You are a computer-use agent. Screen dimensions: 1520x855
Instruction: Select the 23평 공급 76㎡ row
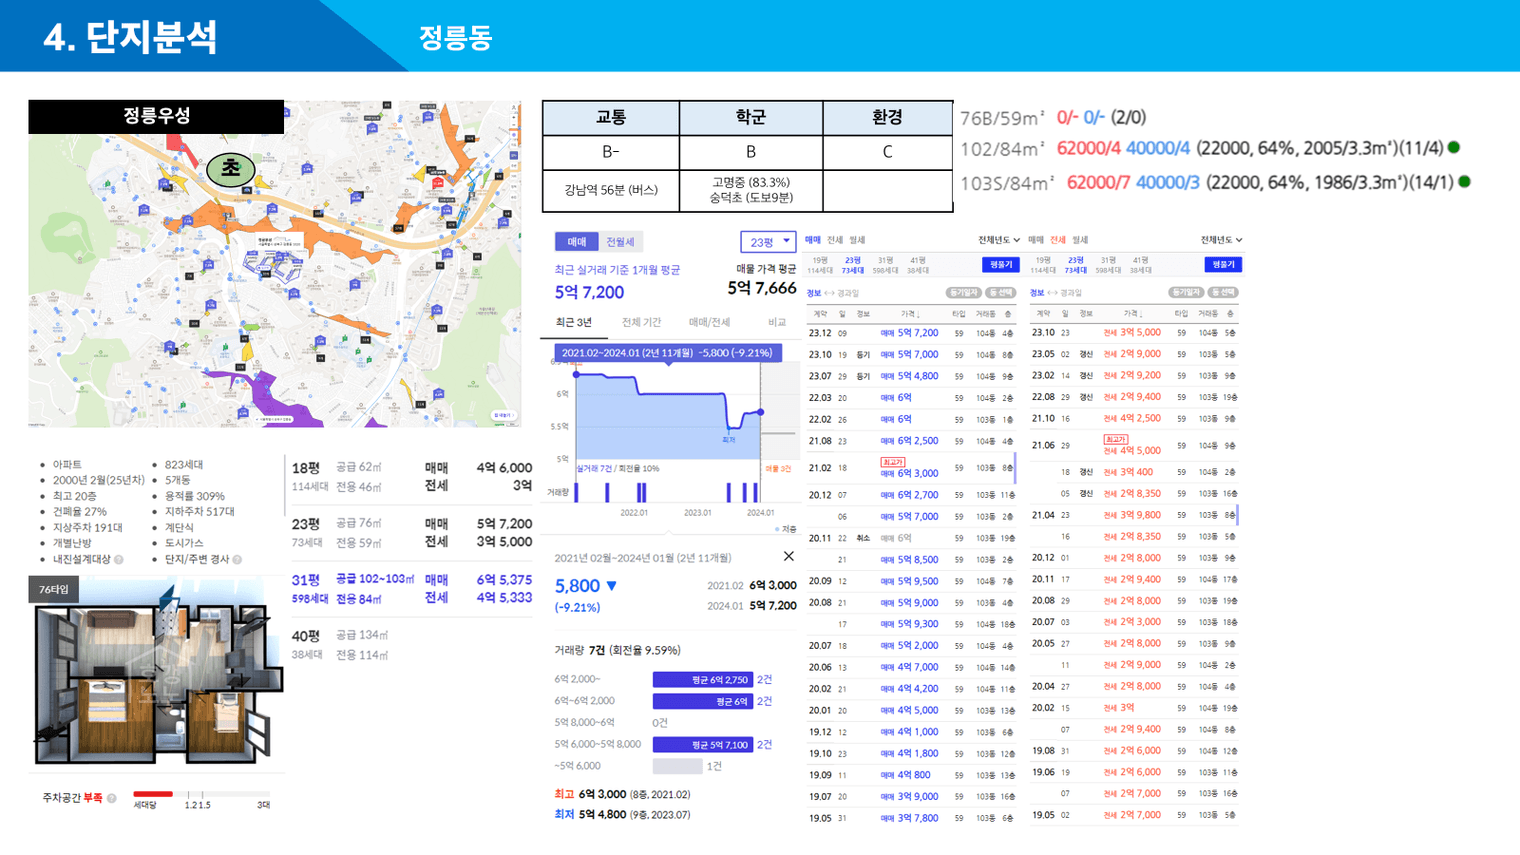click(x=411, y=533)
